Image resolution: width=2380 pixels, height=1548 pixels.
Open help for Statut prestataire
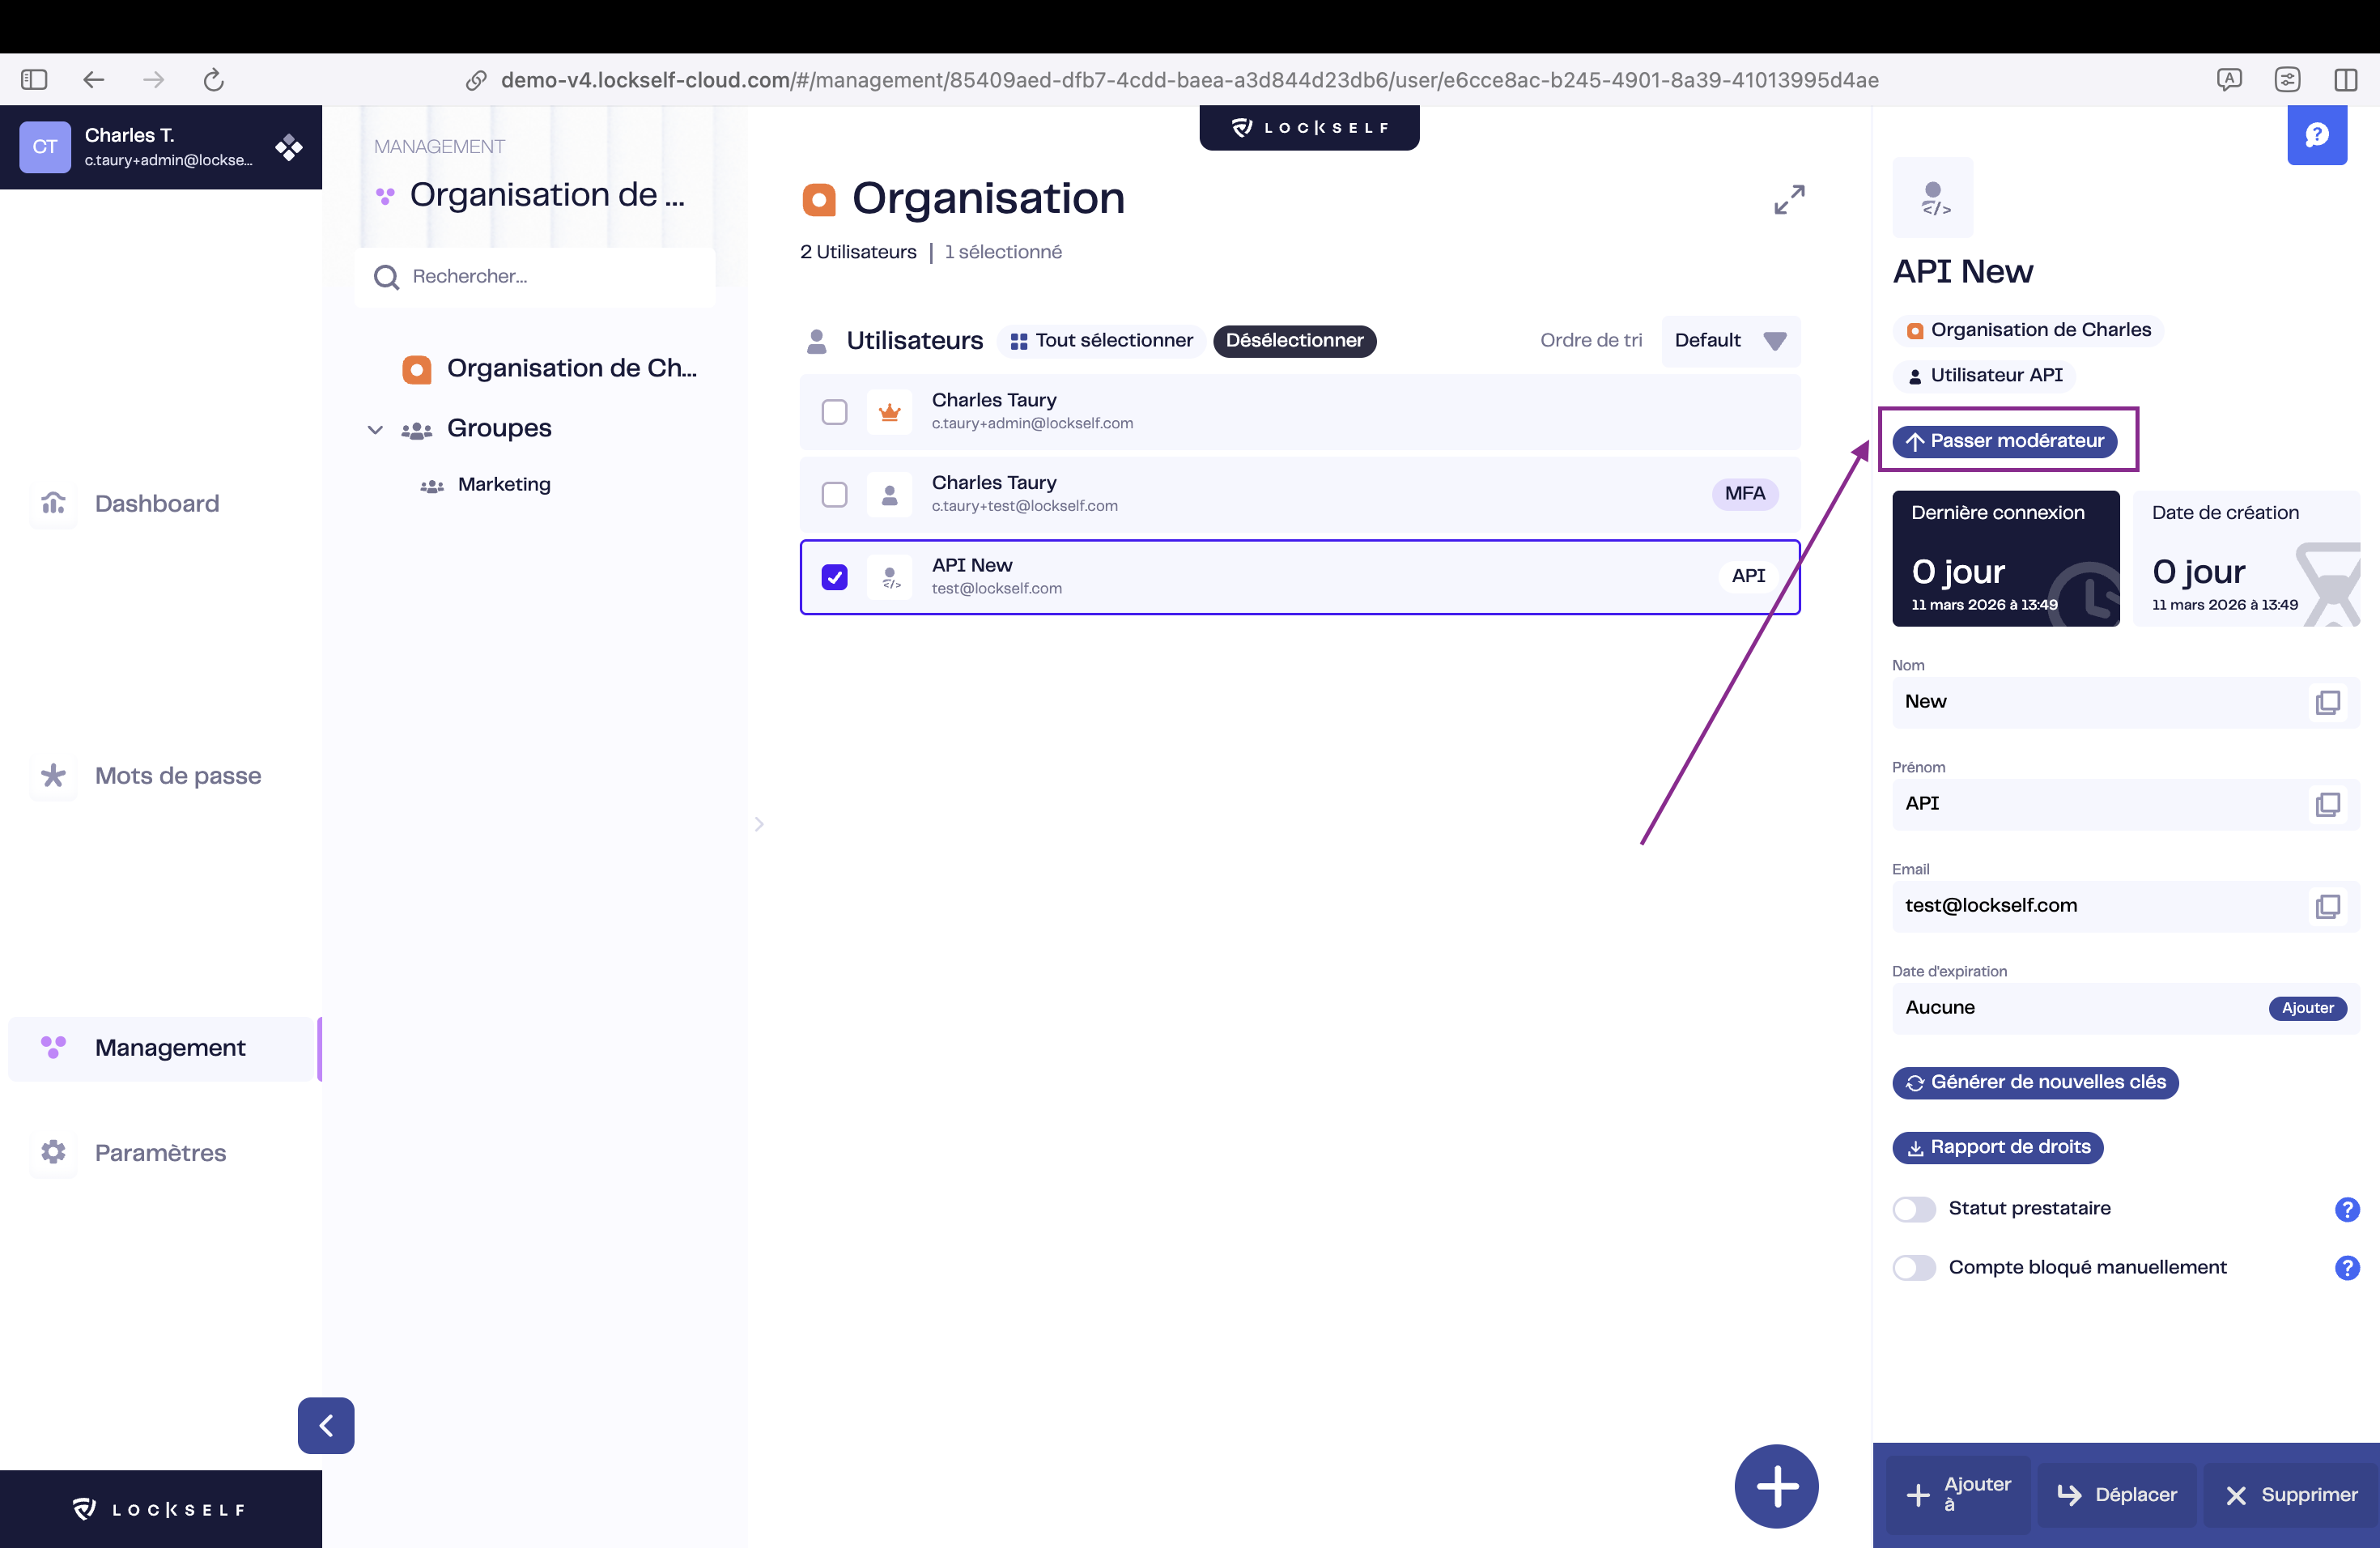click(2347, 1209)
